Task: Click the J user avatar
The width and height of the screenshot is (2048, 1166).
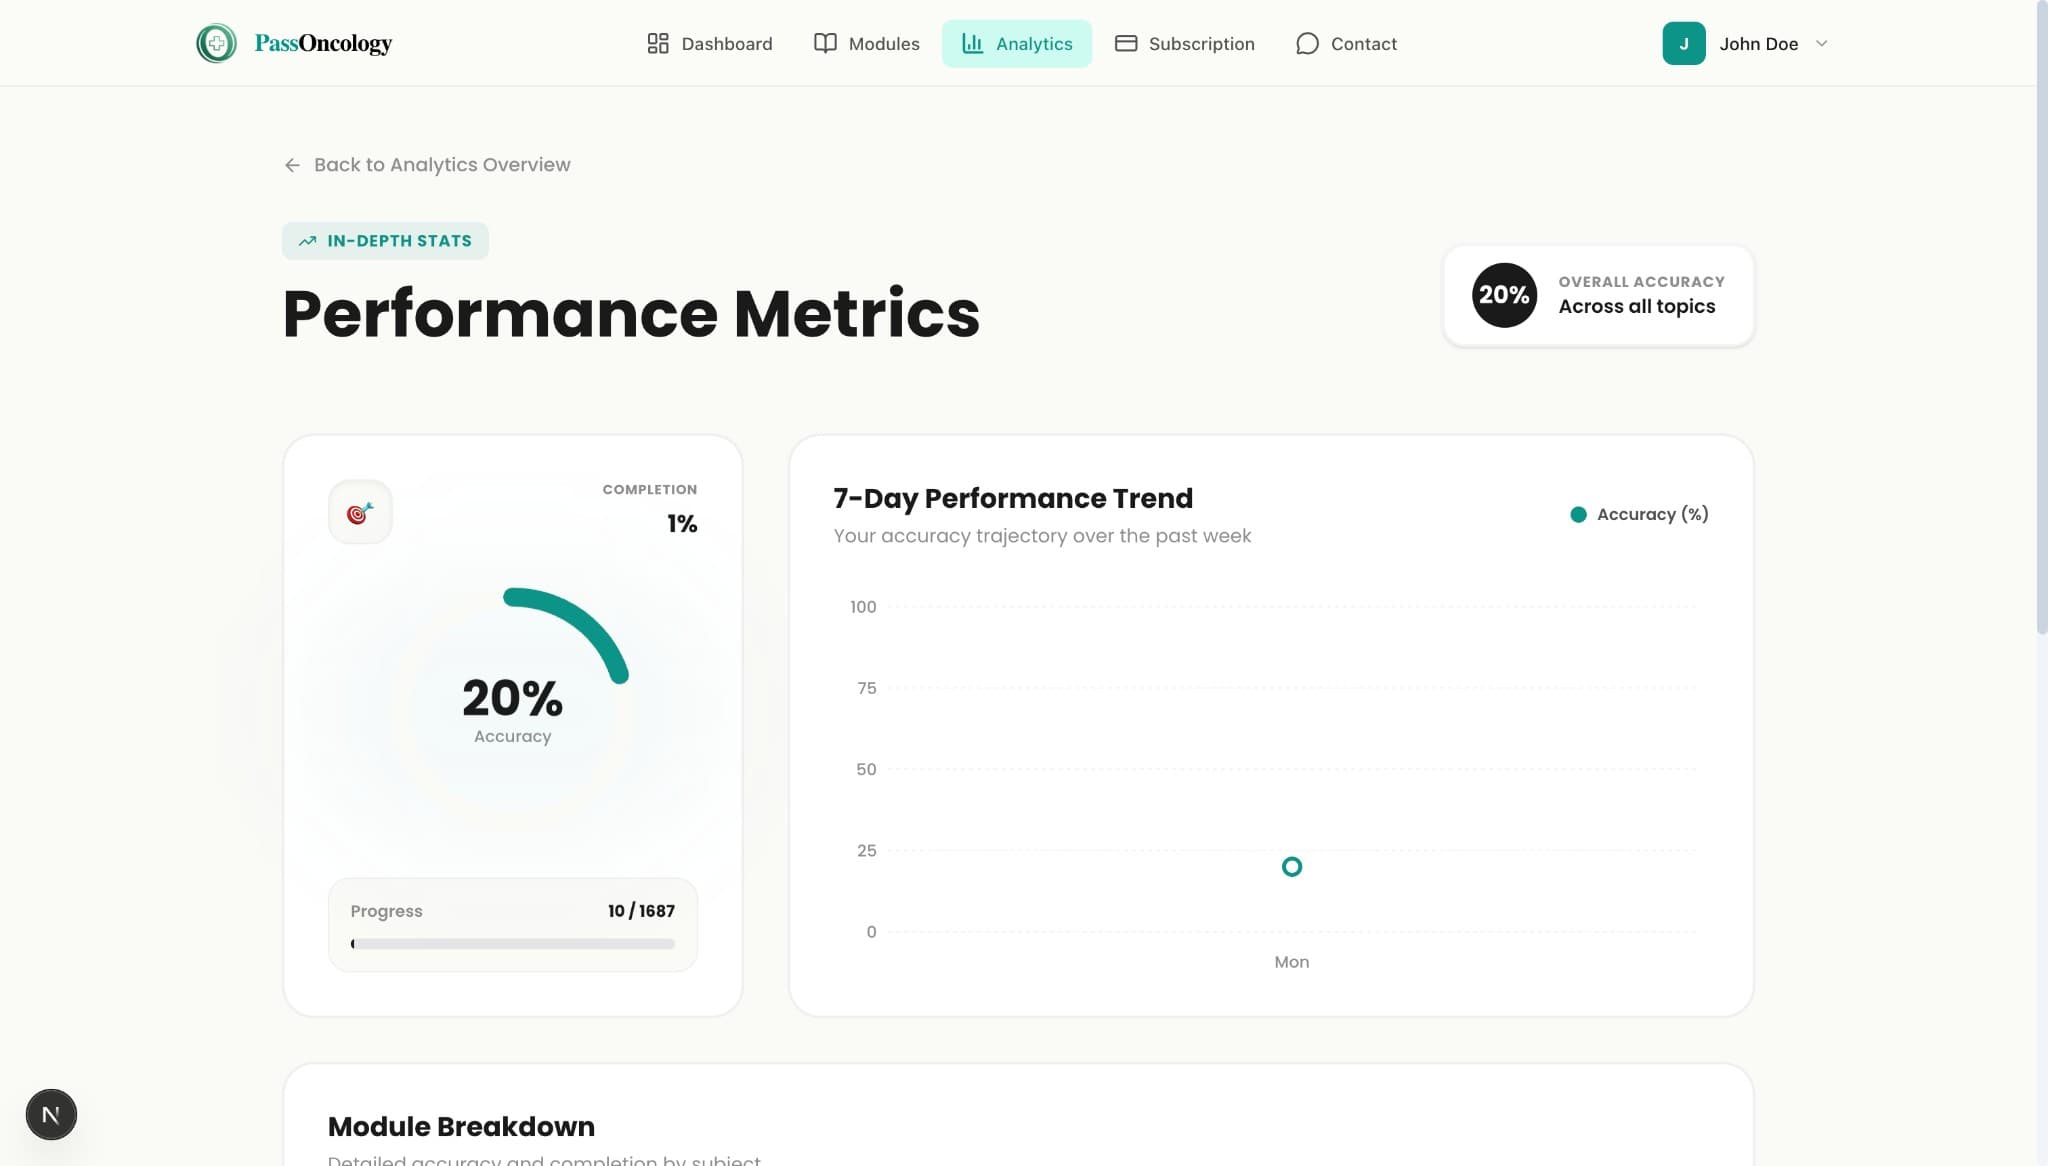Action: [1684, 43]
